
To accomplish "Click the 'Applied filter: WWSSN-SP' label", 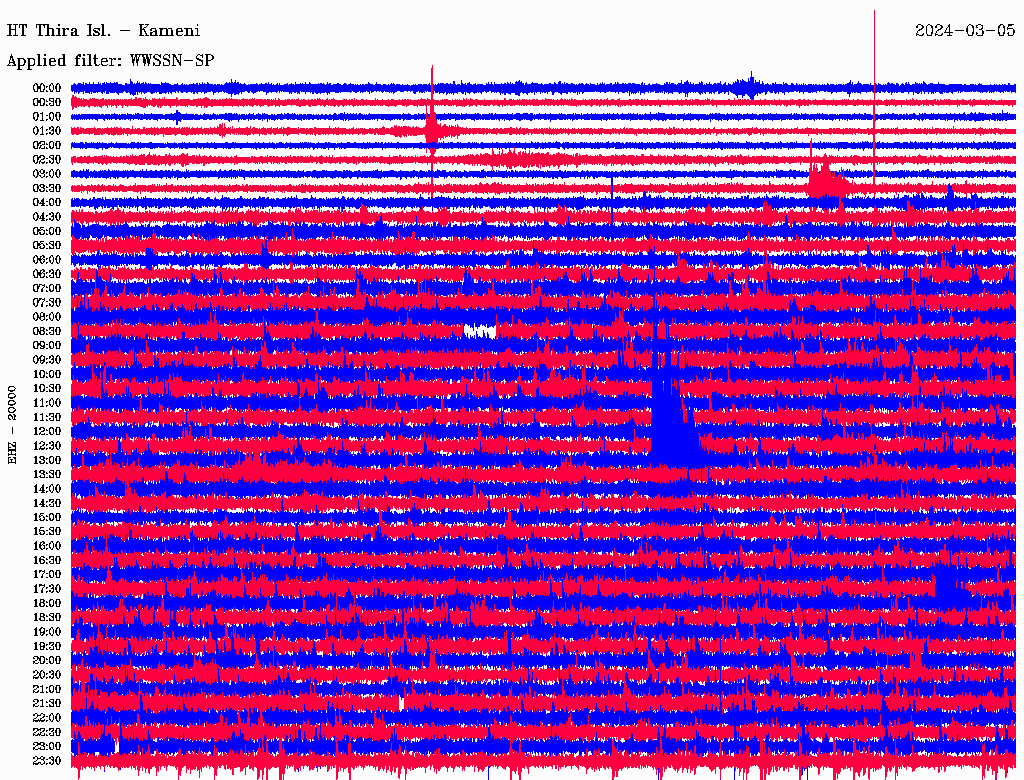I will pyautogui.click(x=110, y=61).
